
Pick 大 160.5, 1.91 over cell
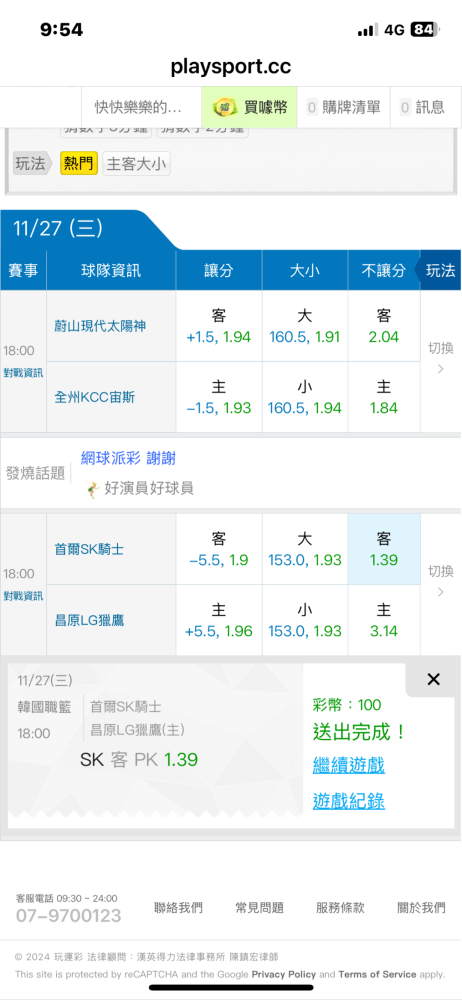[x=304, y=326]
